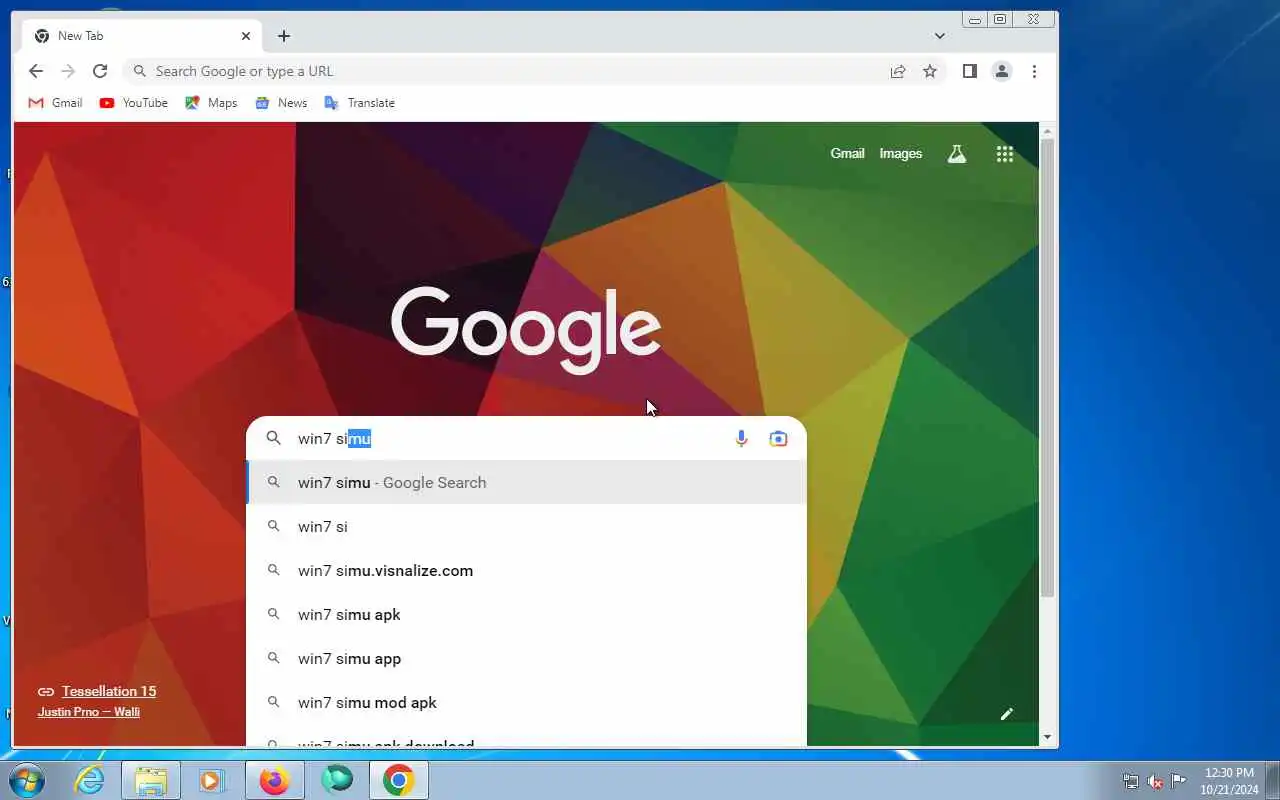Bookmark this tab with the star icon
The width and height of the screenshot is (1280, 800).
[x=930, y=71]
